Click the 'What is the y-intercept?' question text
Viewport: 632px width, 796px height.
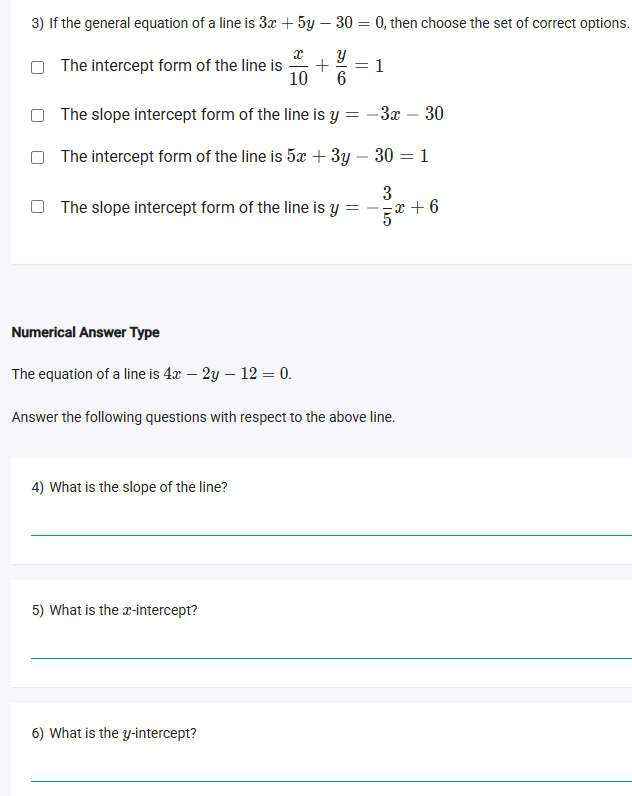122,733
